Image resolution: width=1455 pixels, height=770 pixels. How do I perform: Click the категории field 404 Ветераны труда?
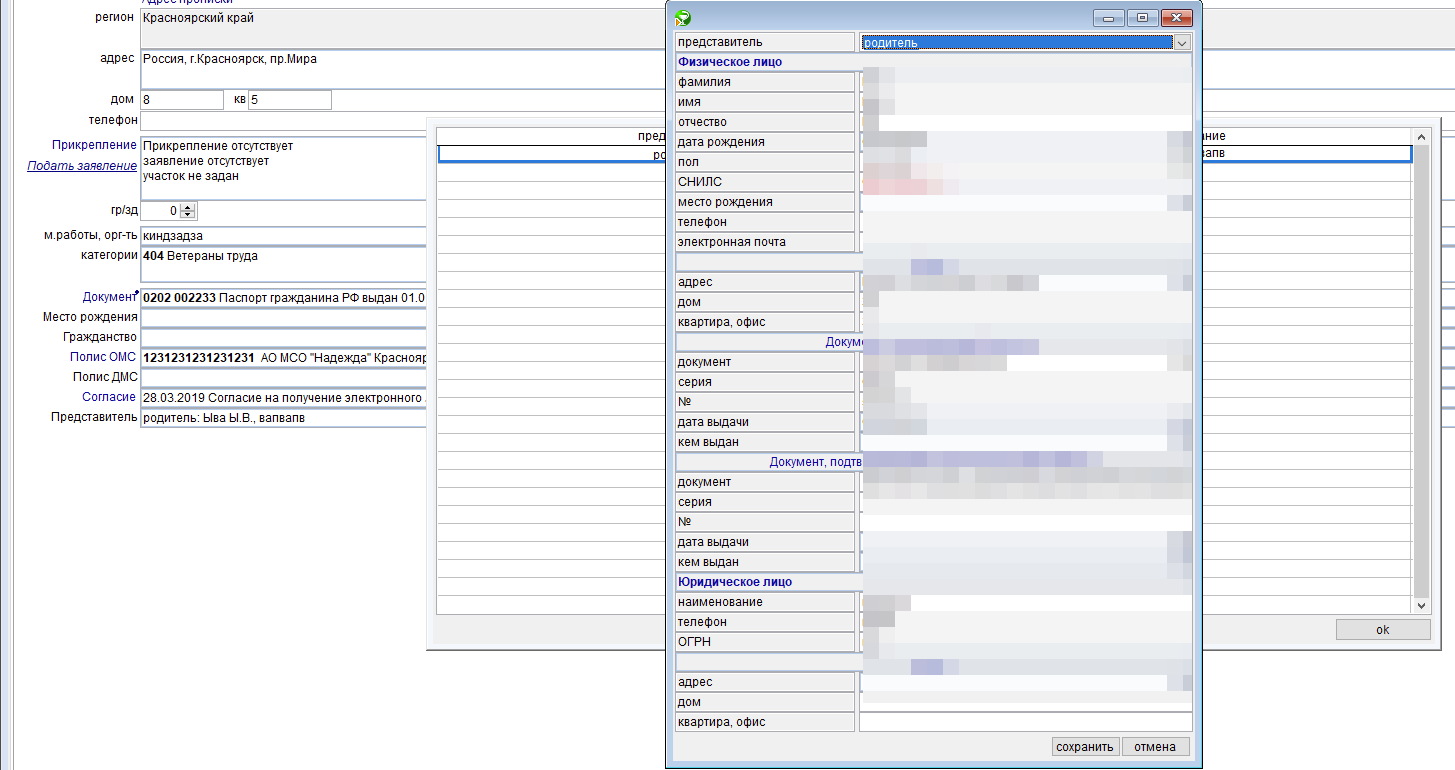tap(283, 265)
